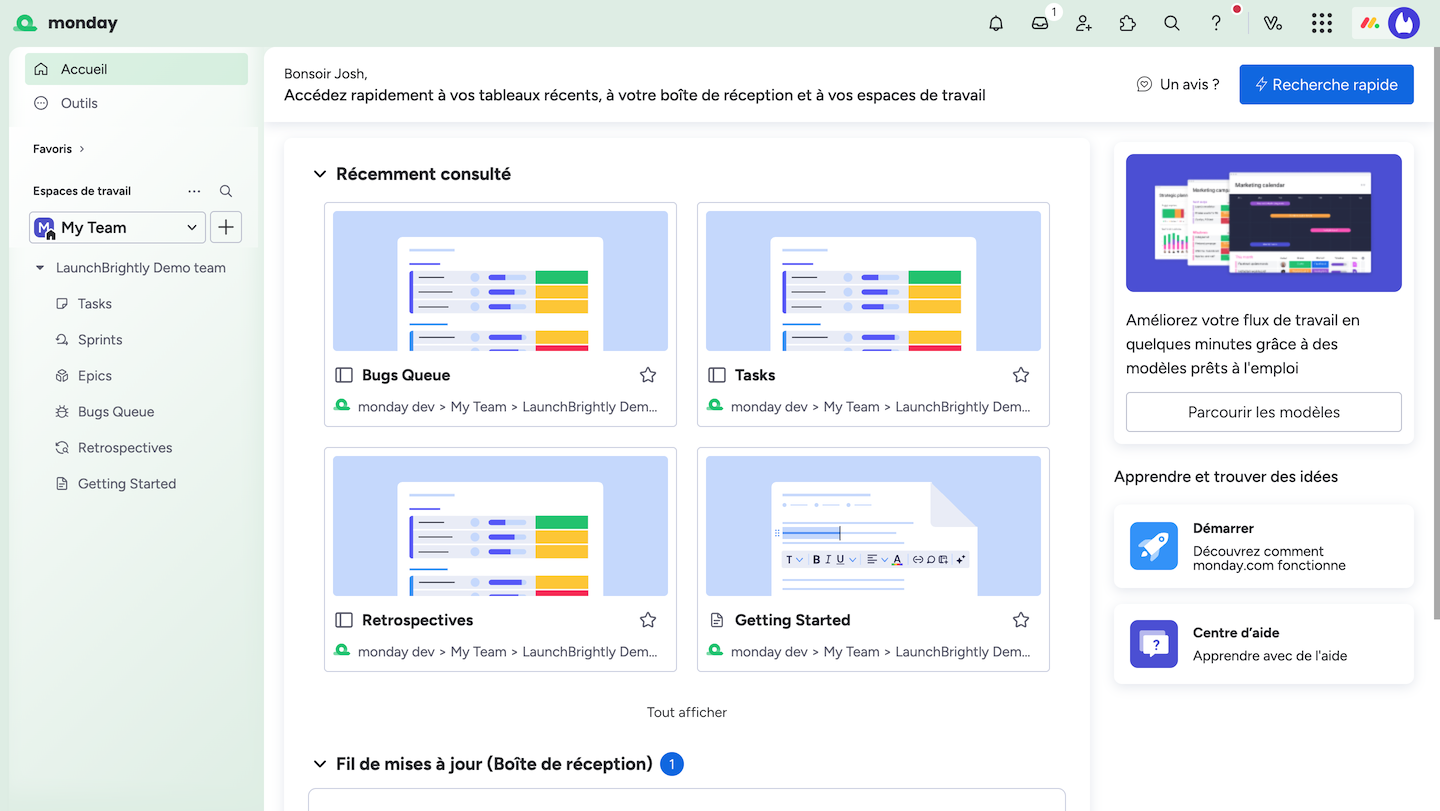The width and height of the screenshot is (1440, 811).
Task: Click Parcourir les modèles button
Action: [x=1264, y=412]
